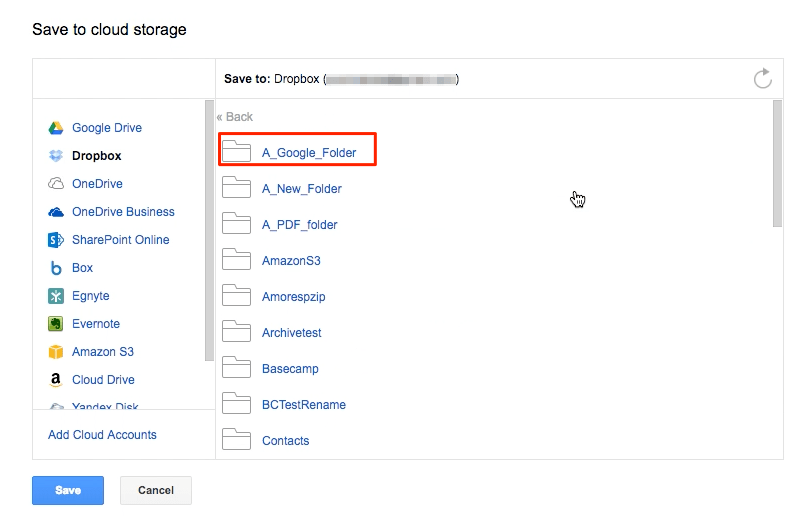The height and width of the screenshot is (525, 811).
Task: Click folder icon beside Basecamp
Action: tap(236, 367)
